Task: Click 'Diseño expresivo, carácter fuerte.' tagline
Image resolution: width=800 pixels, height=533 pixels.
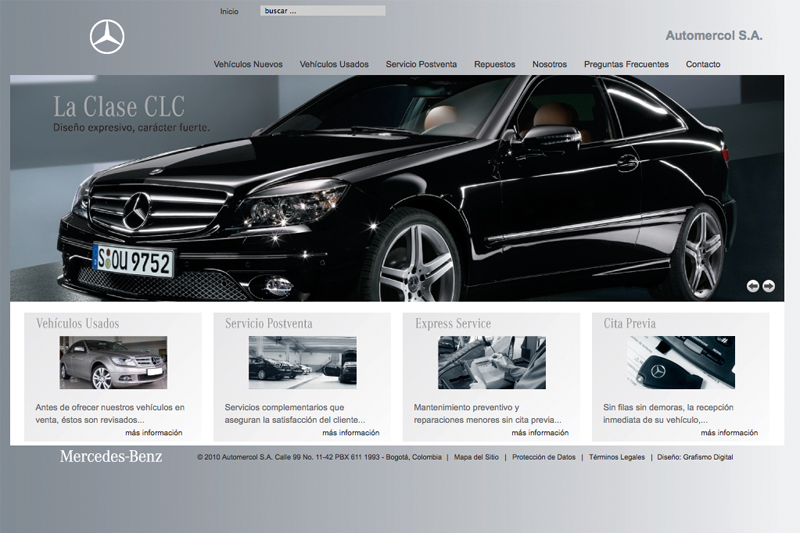Action: 132,128
